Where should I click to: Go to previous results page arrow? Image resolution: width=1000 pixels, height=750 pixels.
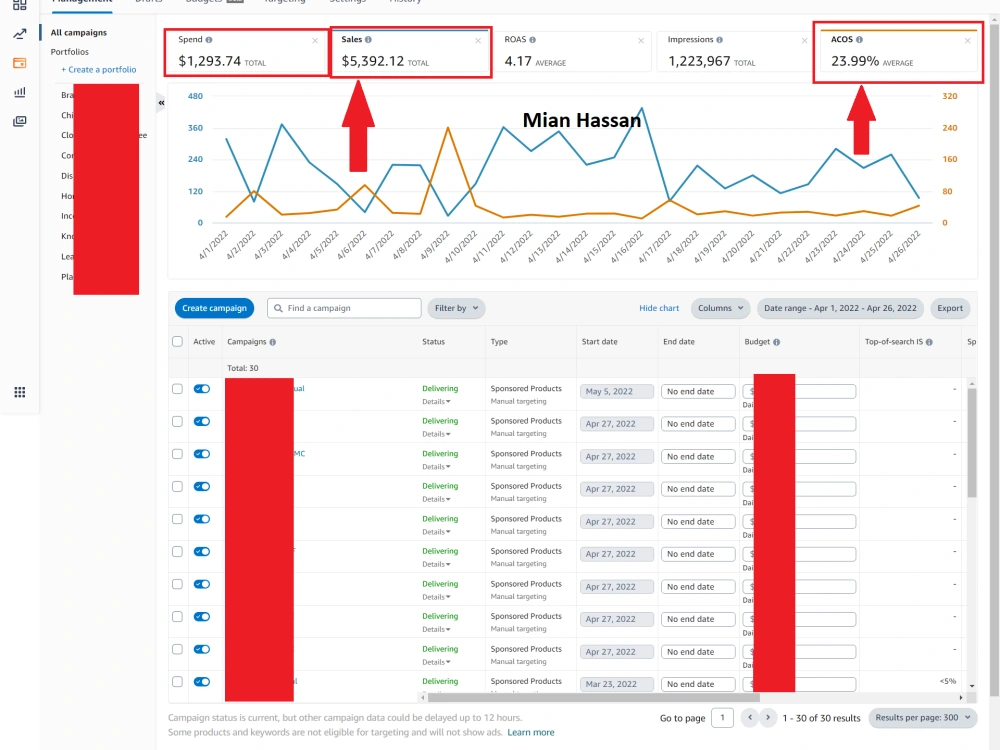point(750,717)
